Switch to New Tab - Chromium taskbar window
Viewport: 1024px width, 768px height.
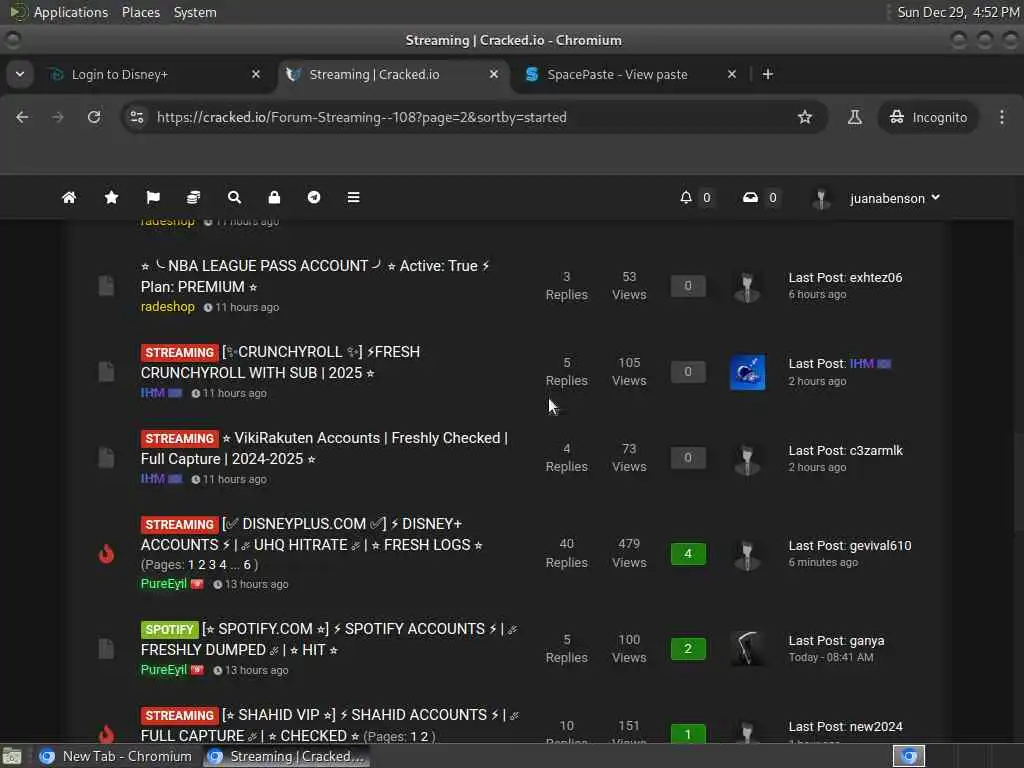coord(116,756)
